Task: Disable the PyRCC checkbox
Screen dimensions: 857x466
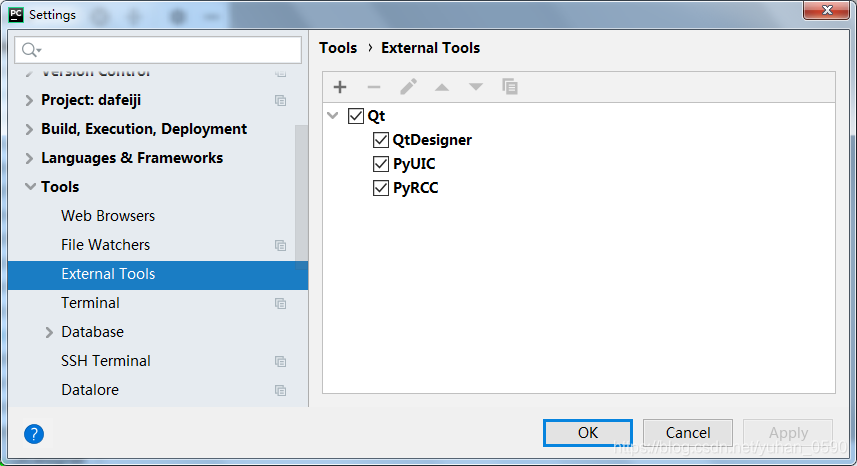Action: tap(381, 188)
